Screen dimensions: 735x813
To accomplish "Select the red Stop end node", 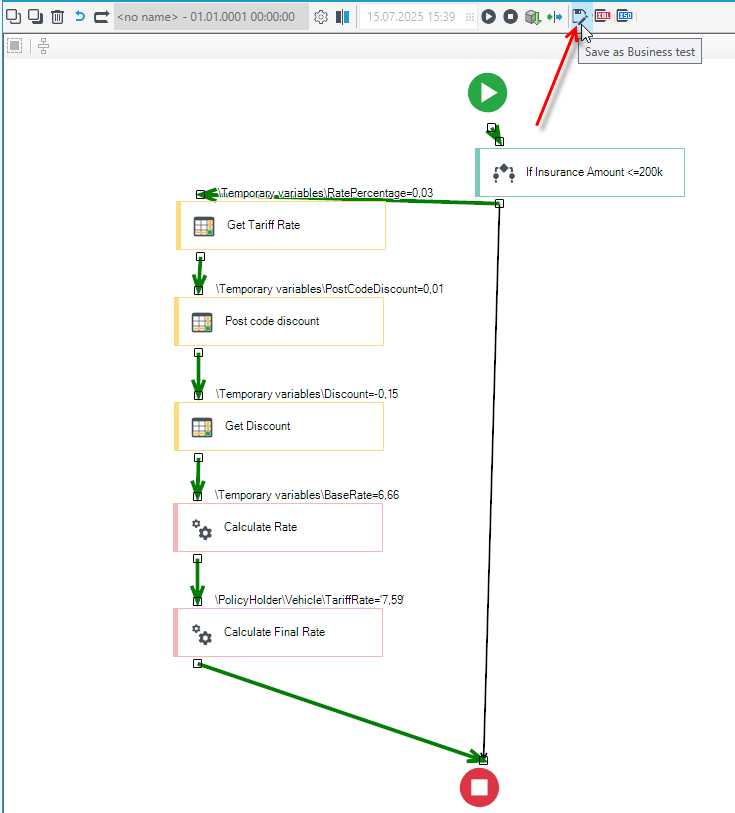I will click(x=479, y=788).
